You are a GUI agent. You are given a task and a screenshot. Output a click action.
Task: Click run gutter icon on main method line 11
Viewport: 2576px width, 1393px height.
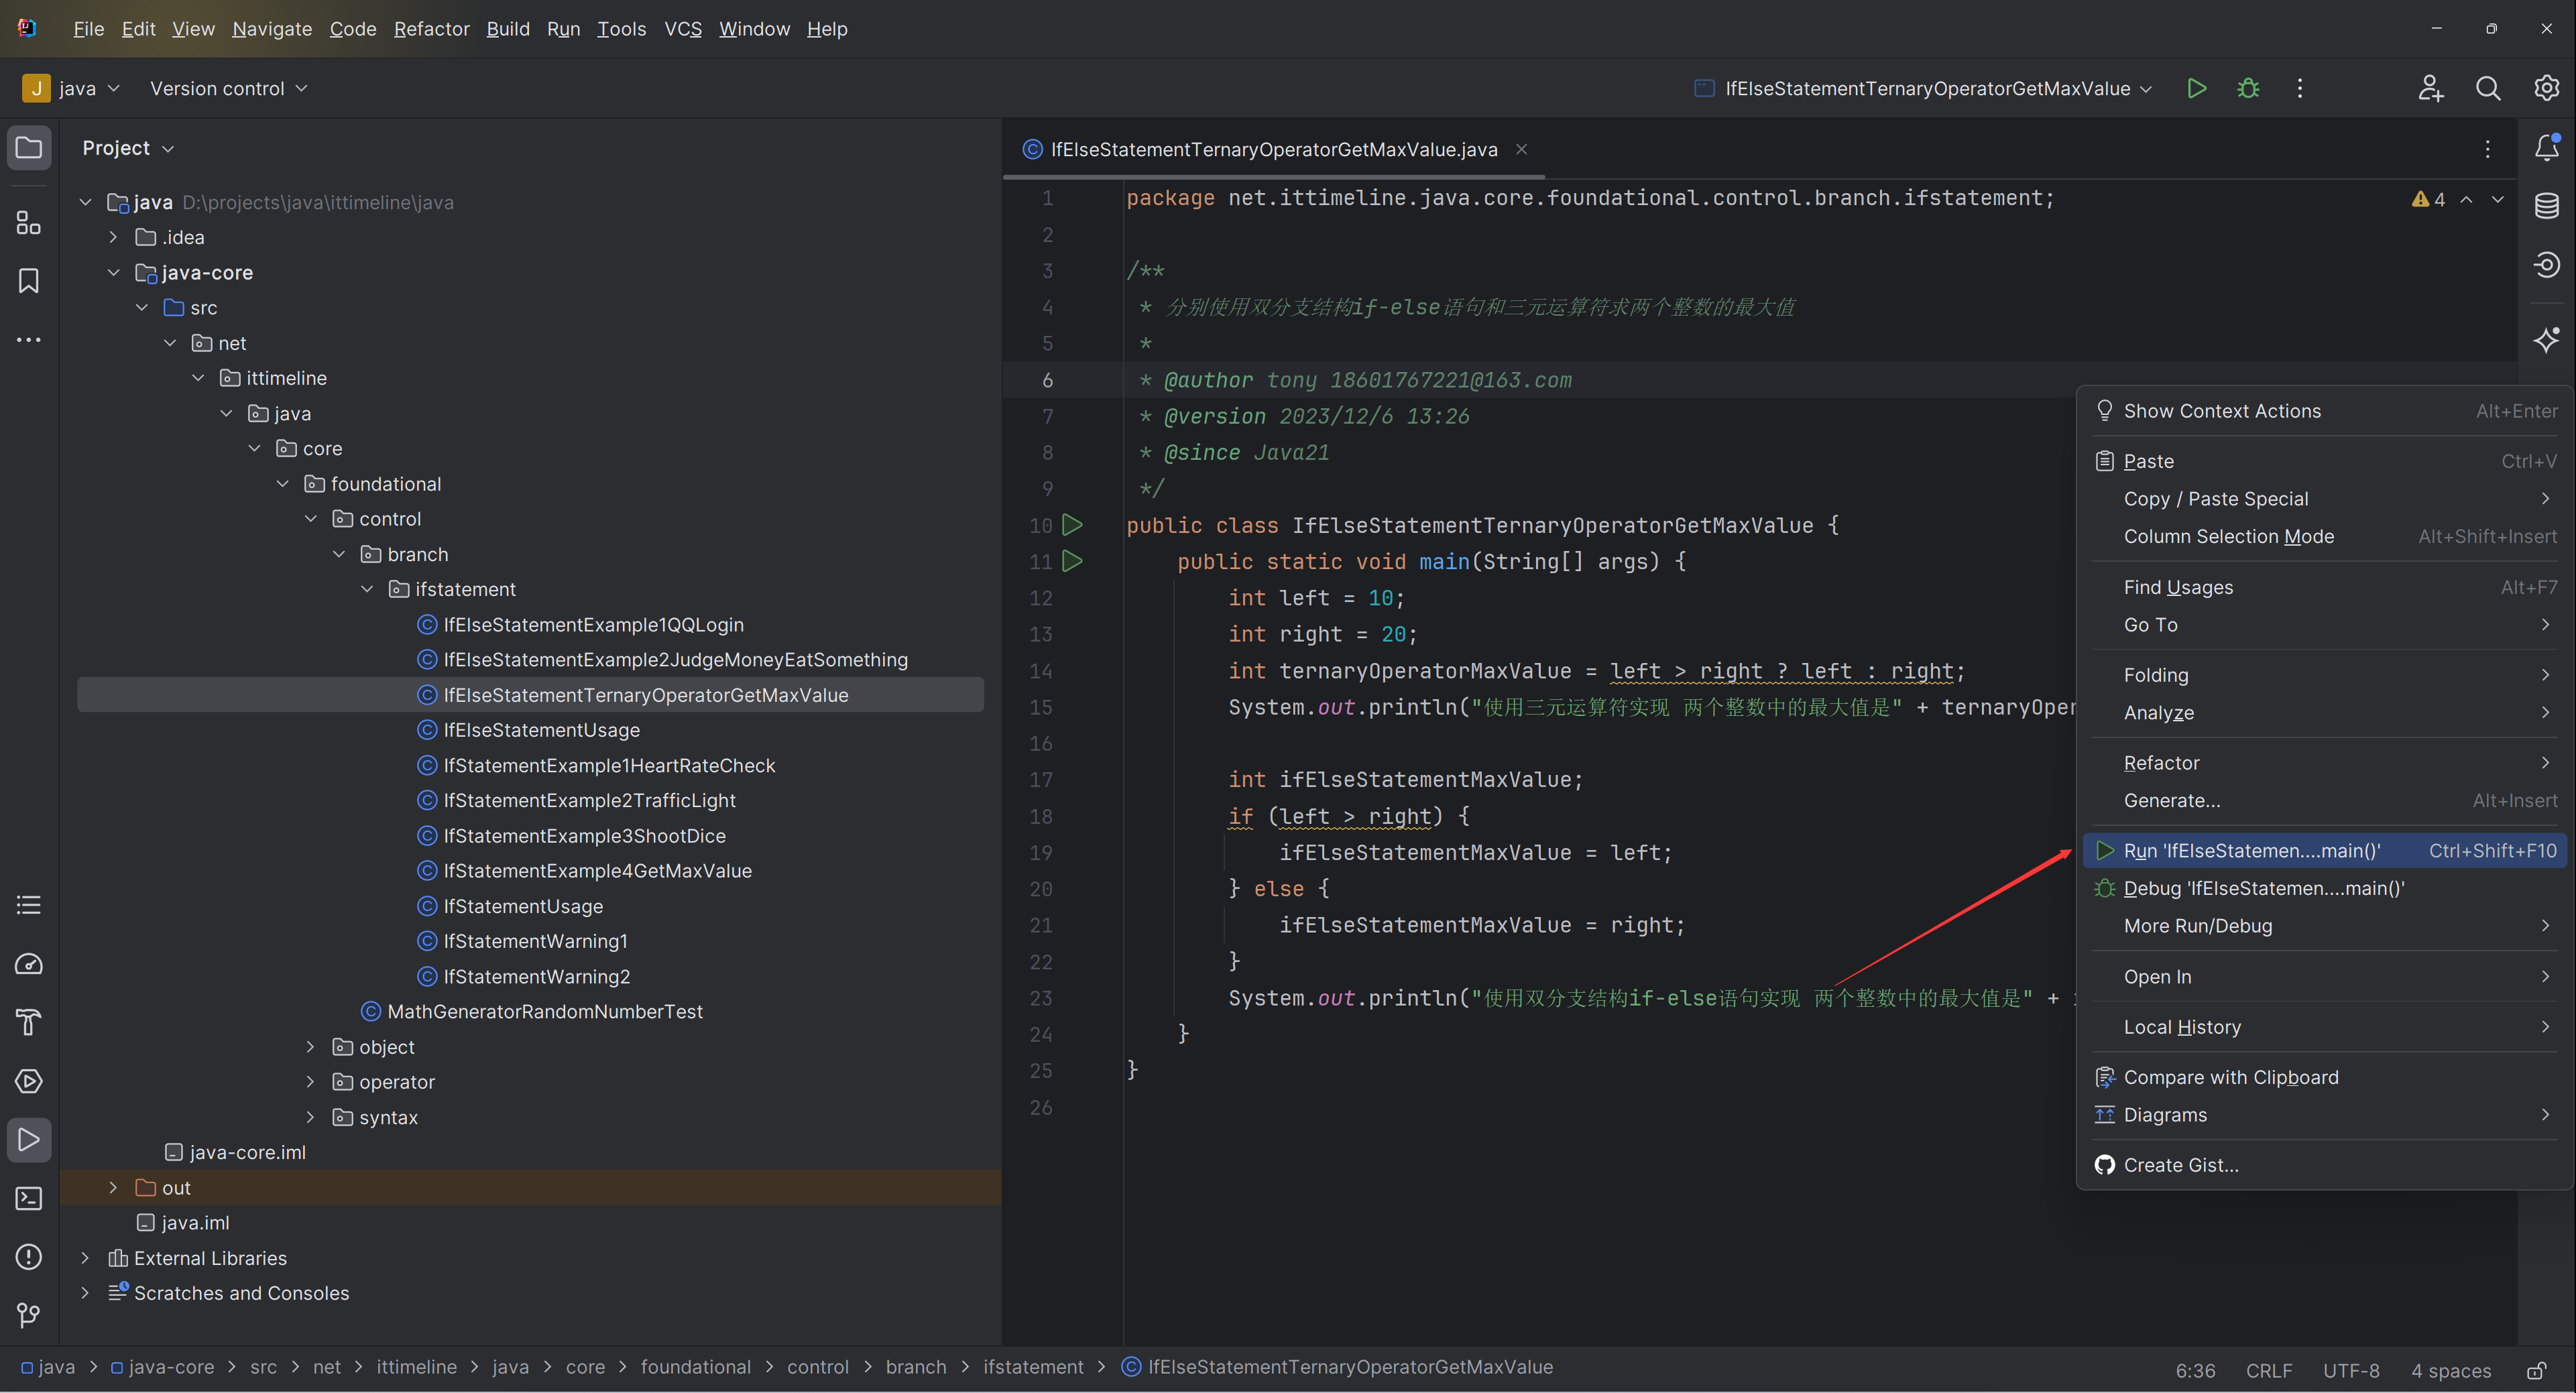[x=1072, y=561]
